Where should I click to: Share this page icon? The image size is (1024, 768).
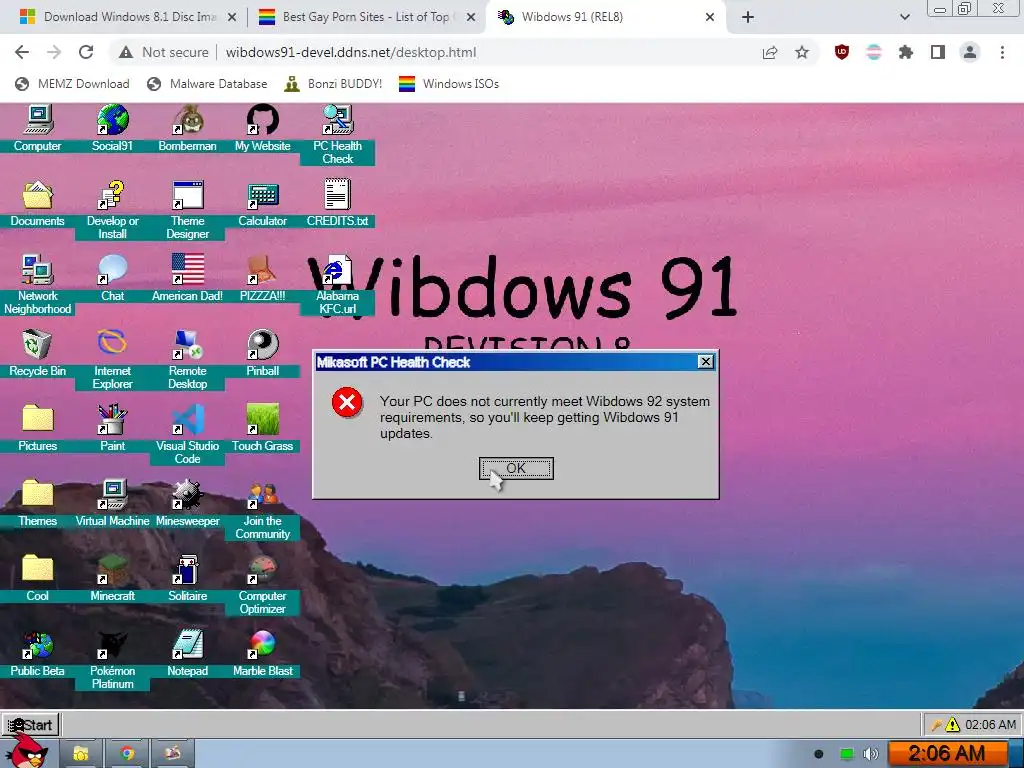(x=770, y=52)
